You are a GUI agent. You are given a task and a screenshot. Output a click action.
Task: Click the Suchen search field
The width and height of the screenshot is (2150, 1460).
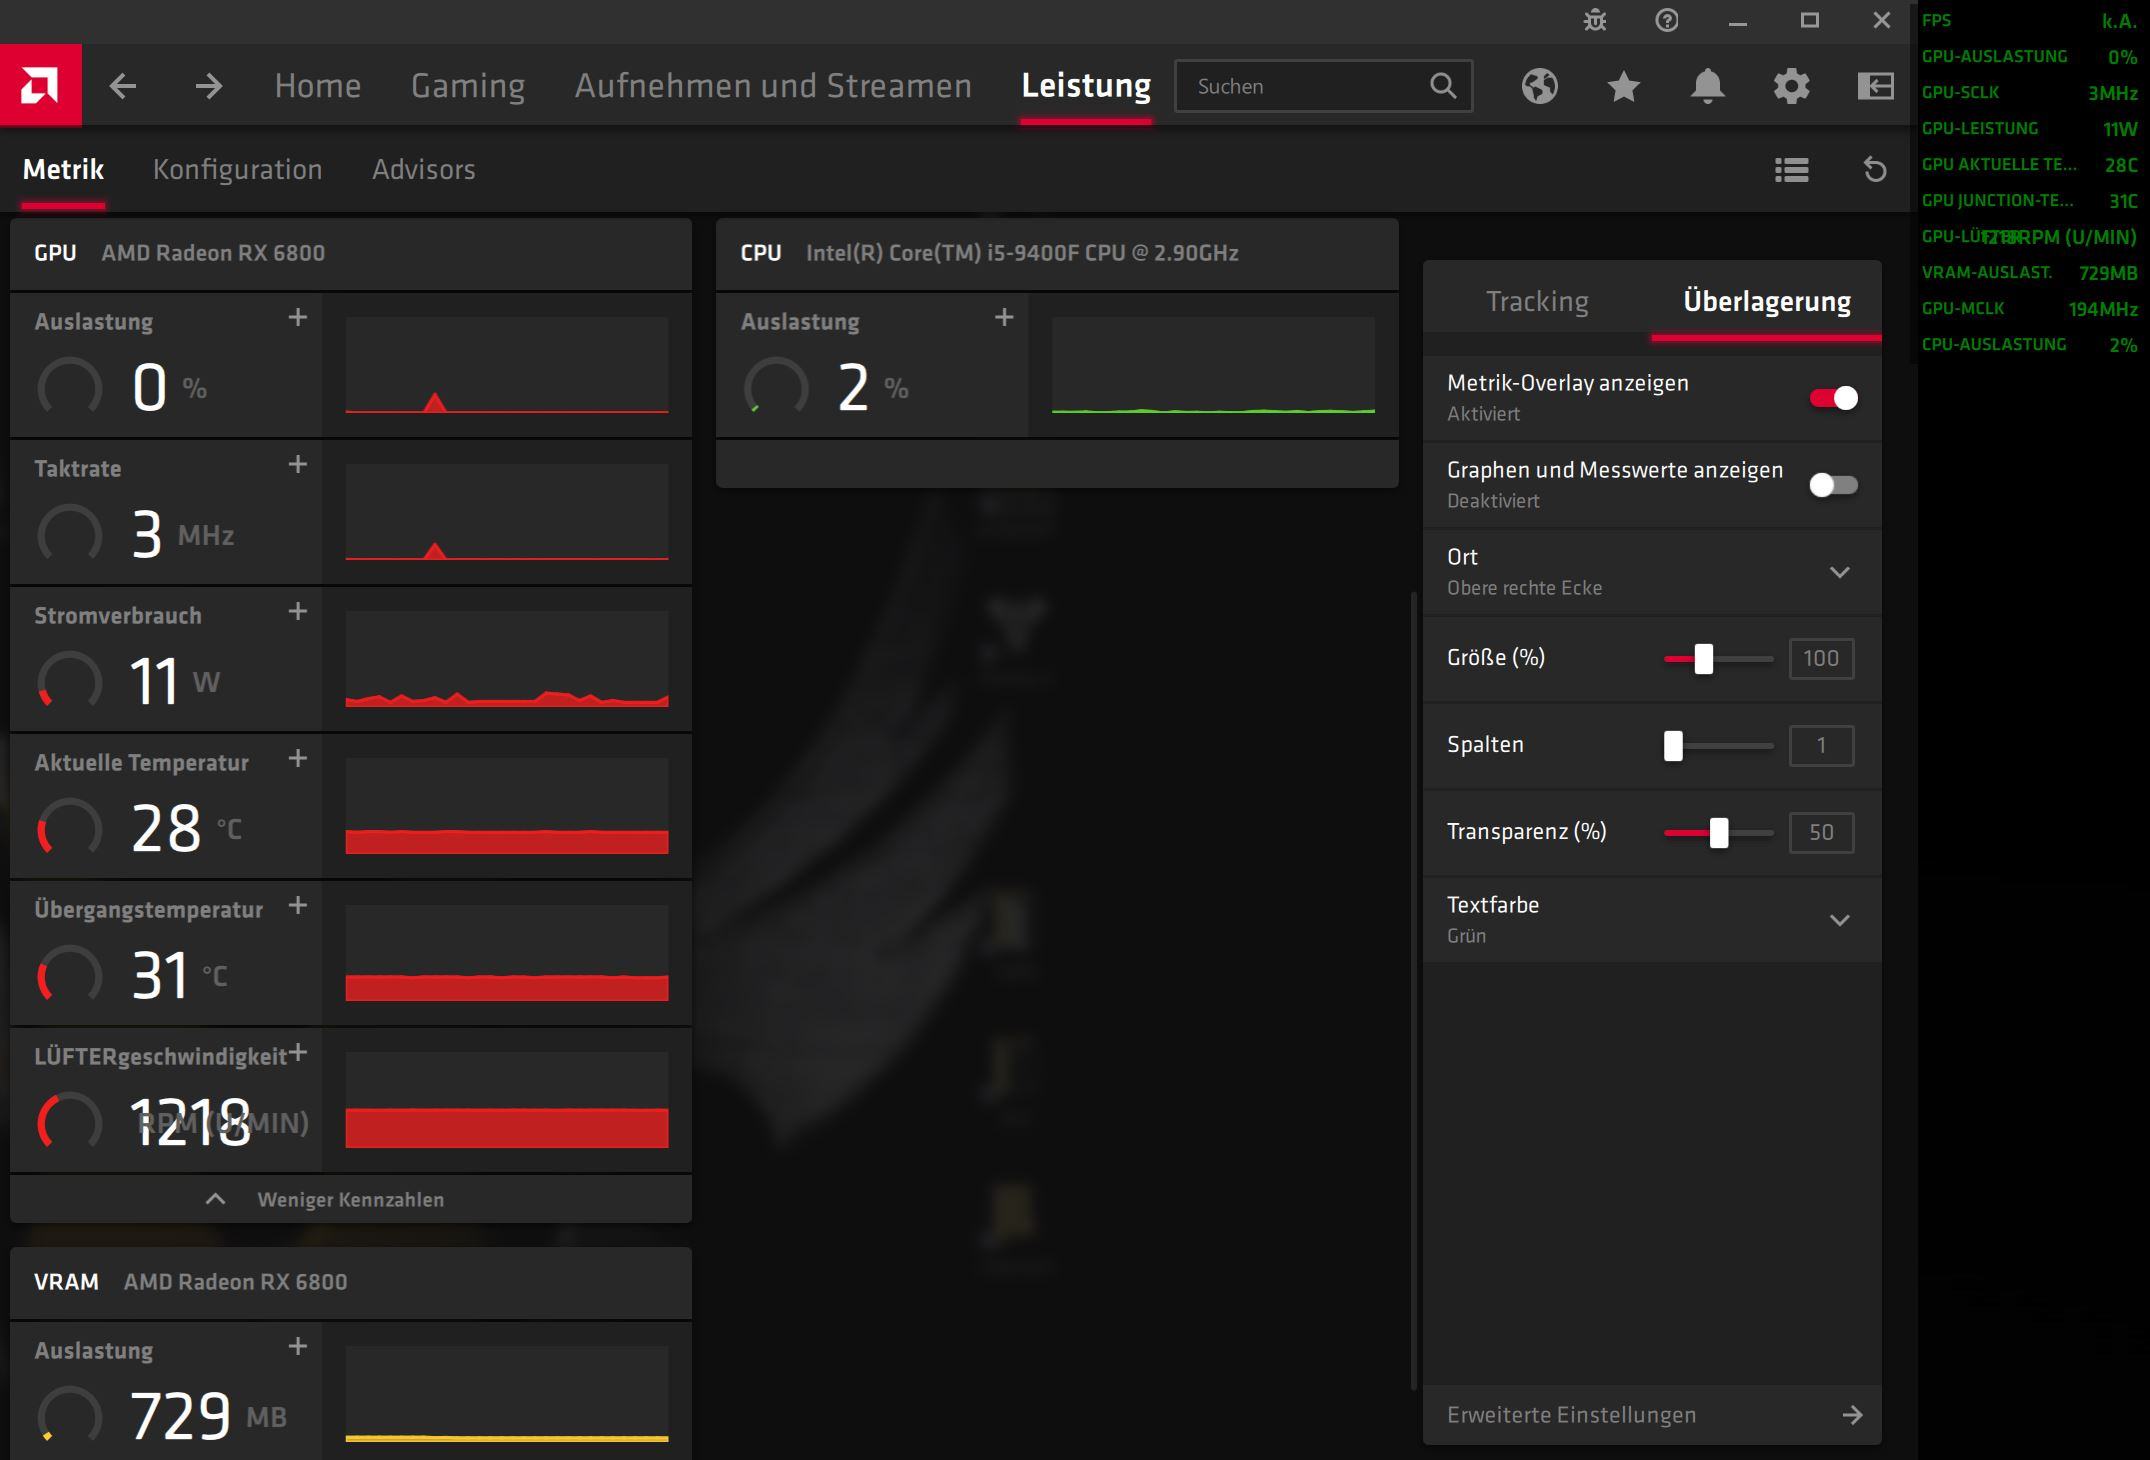[1323, 86]
